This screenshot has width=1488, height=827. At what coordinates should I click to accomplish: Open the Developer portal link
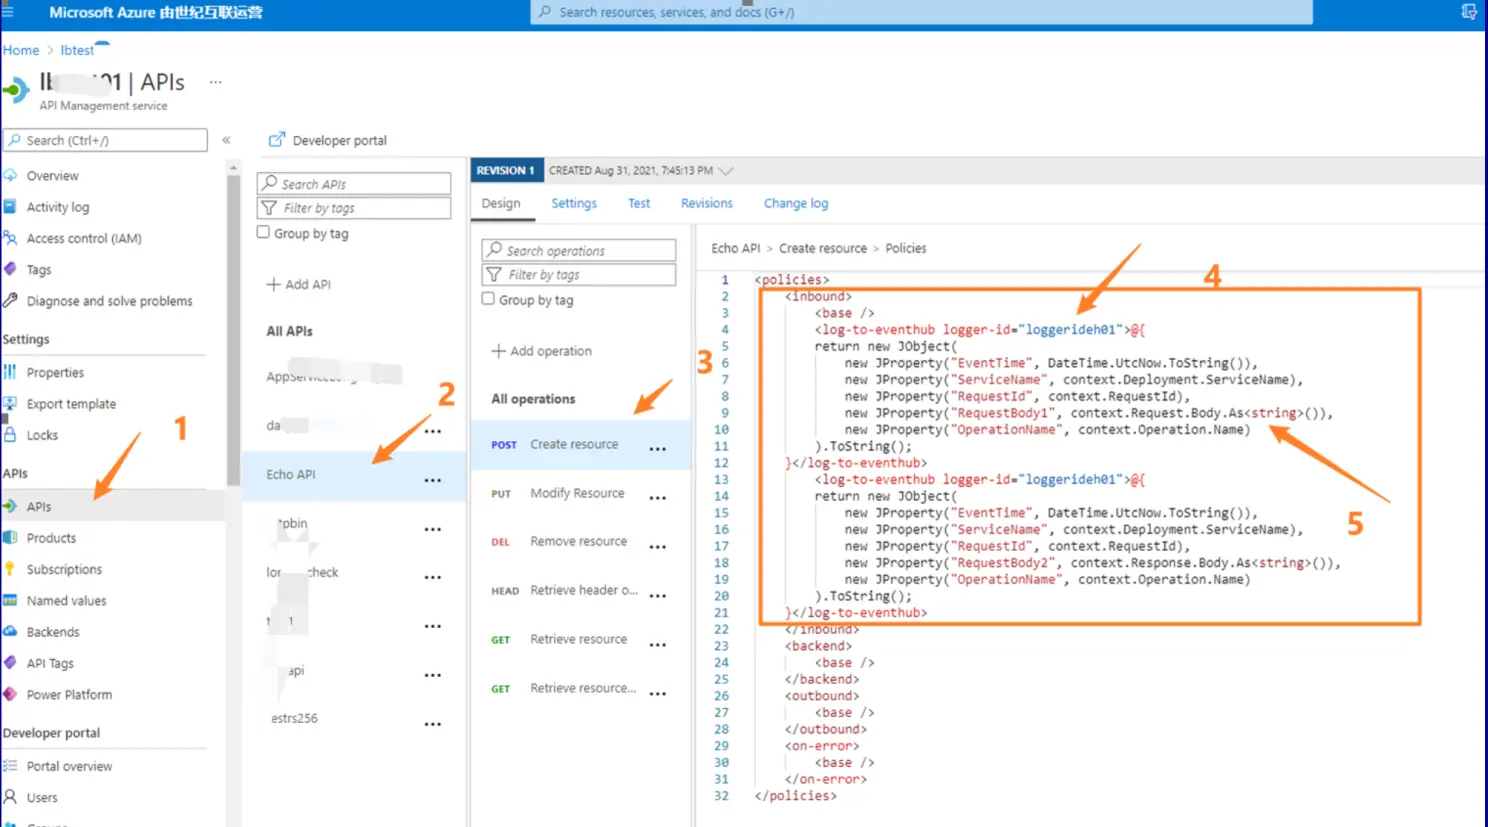click(x=328, y=140)
